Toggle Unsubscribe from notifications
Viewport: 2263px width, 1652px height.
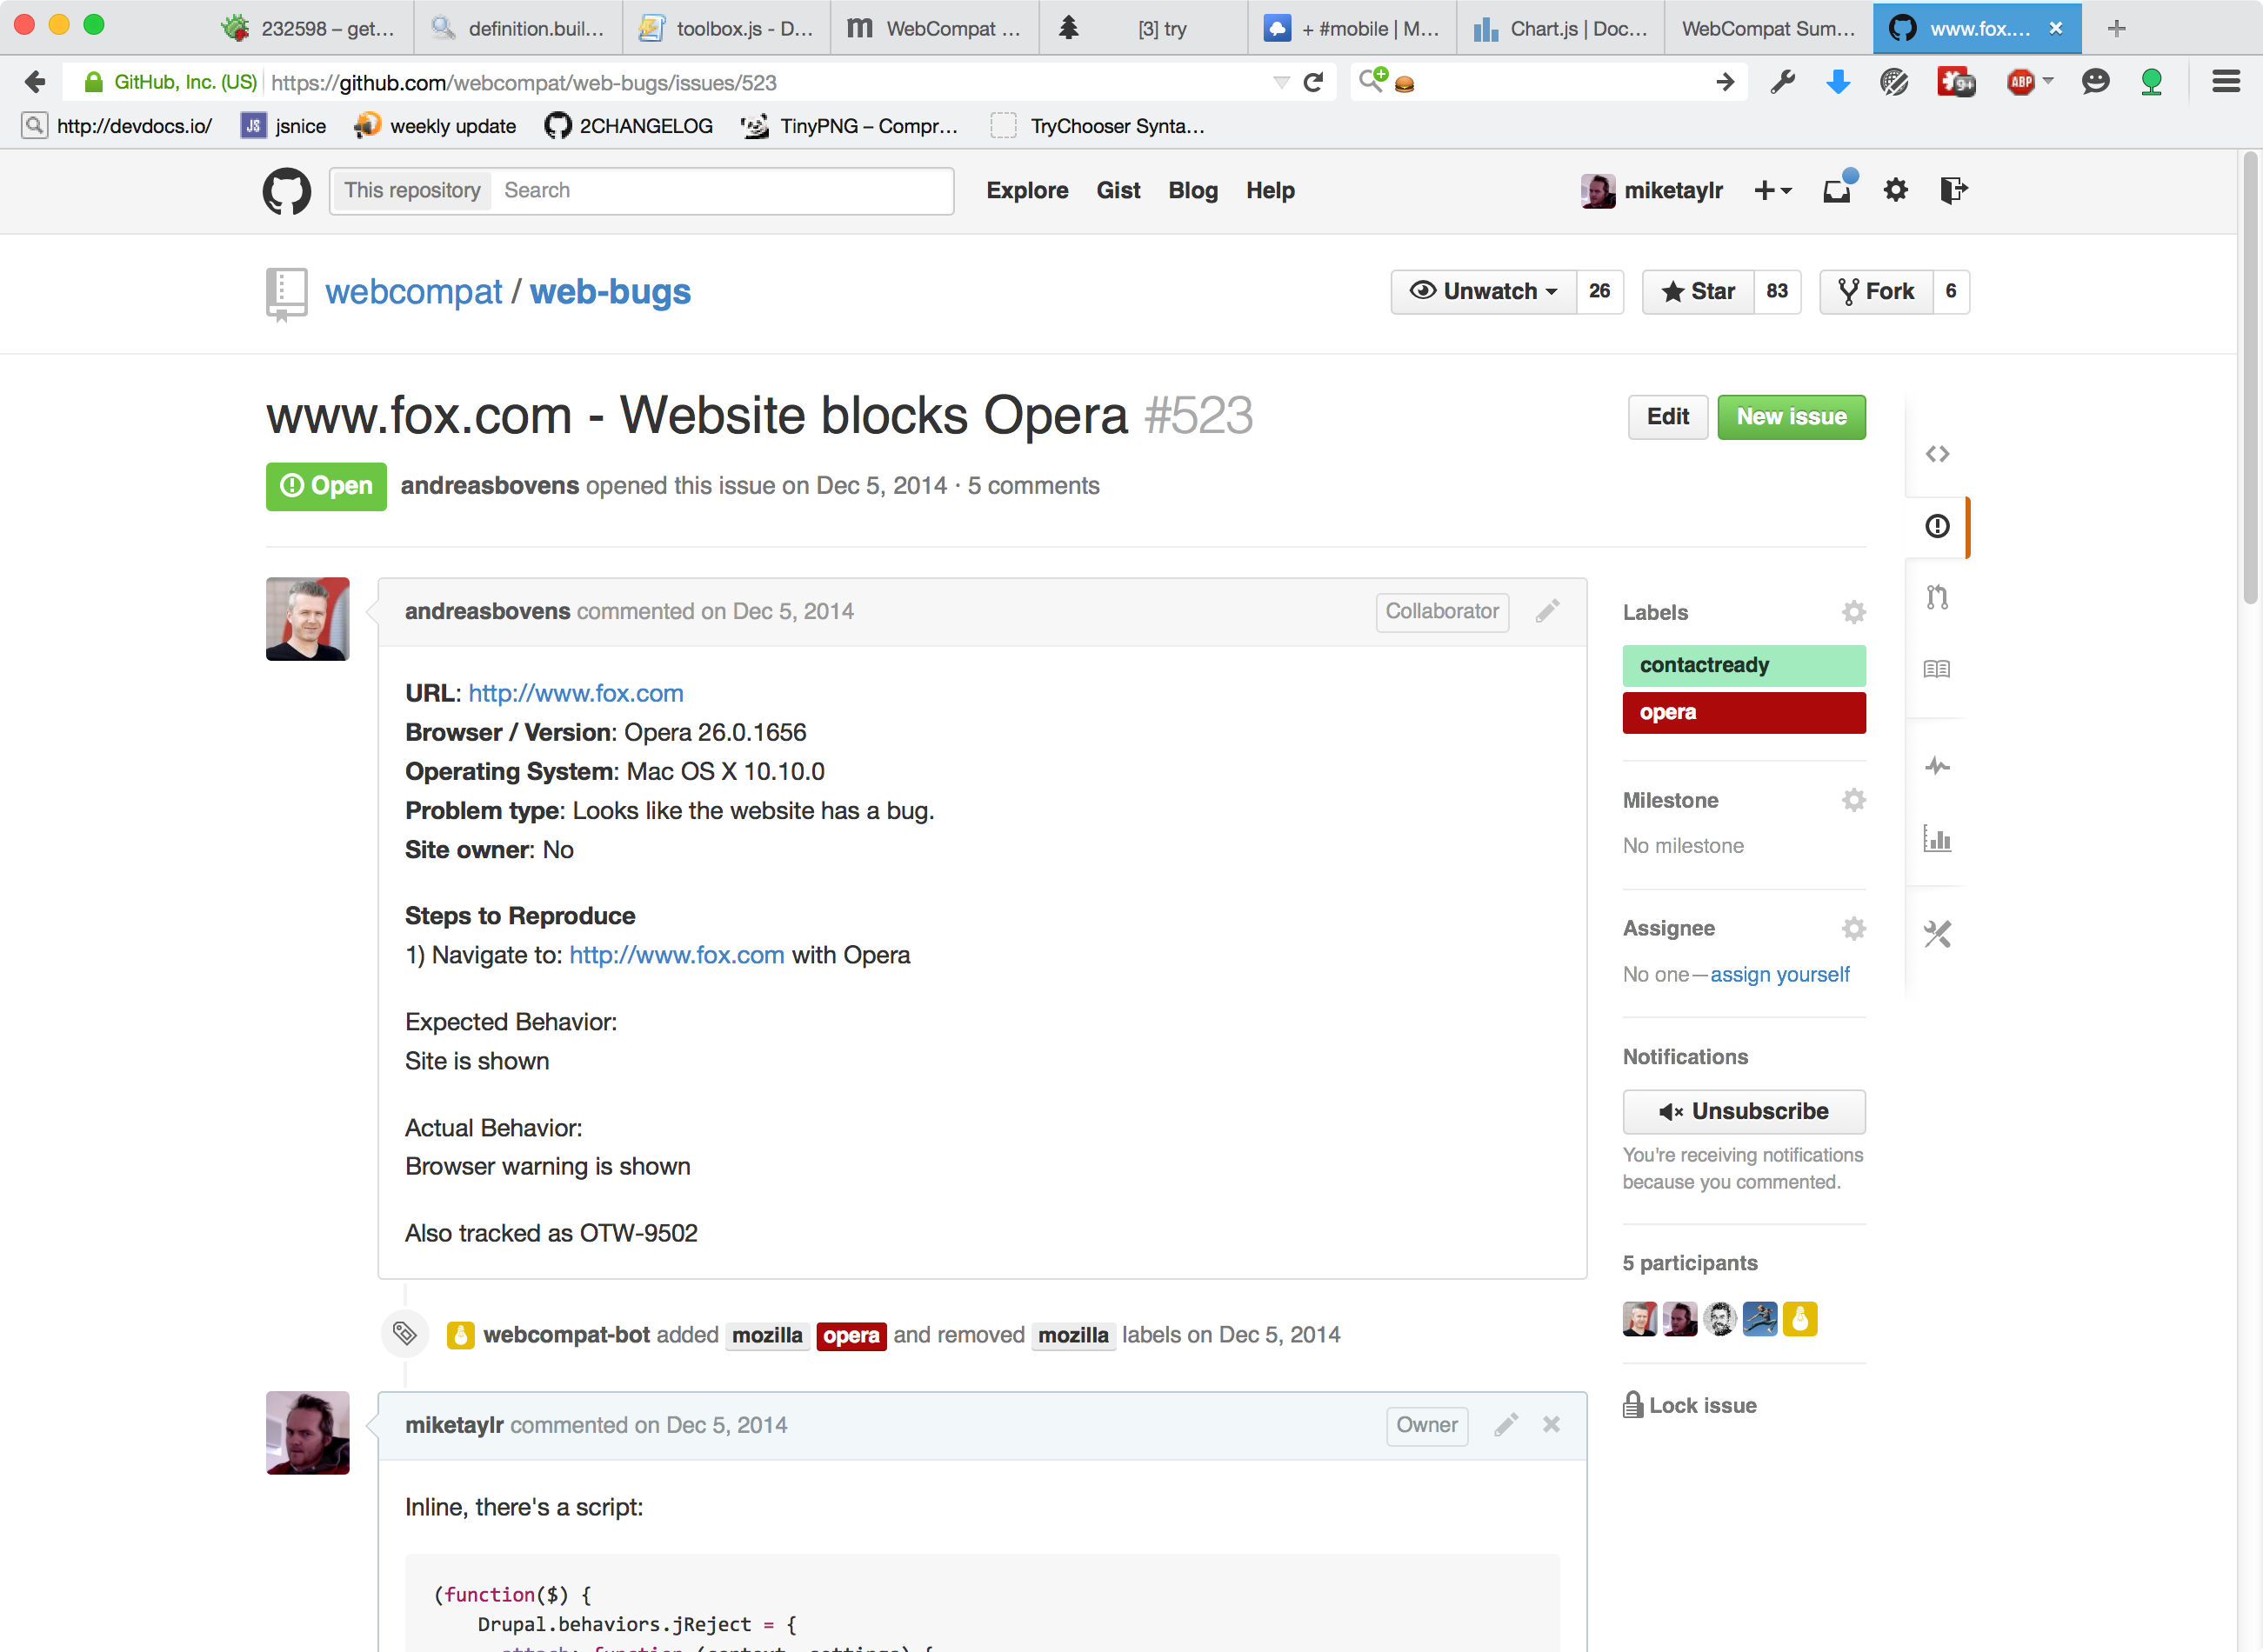[x=1743, y=1111]
